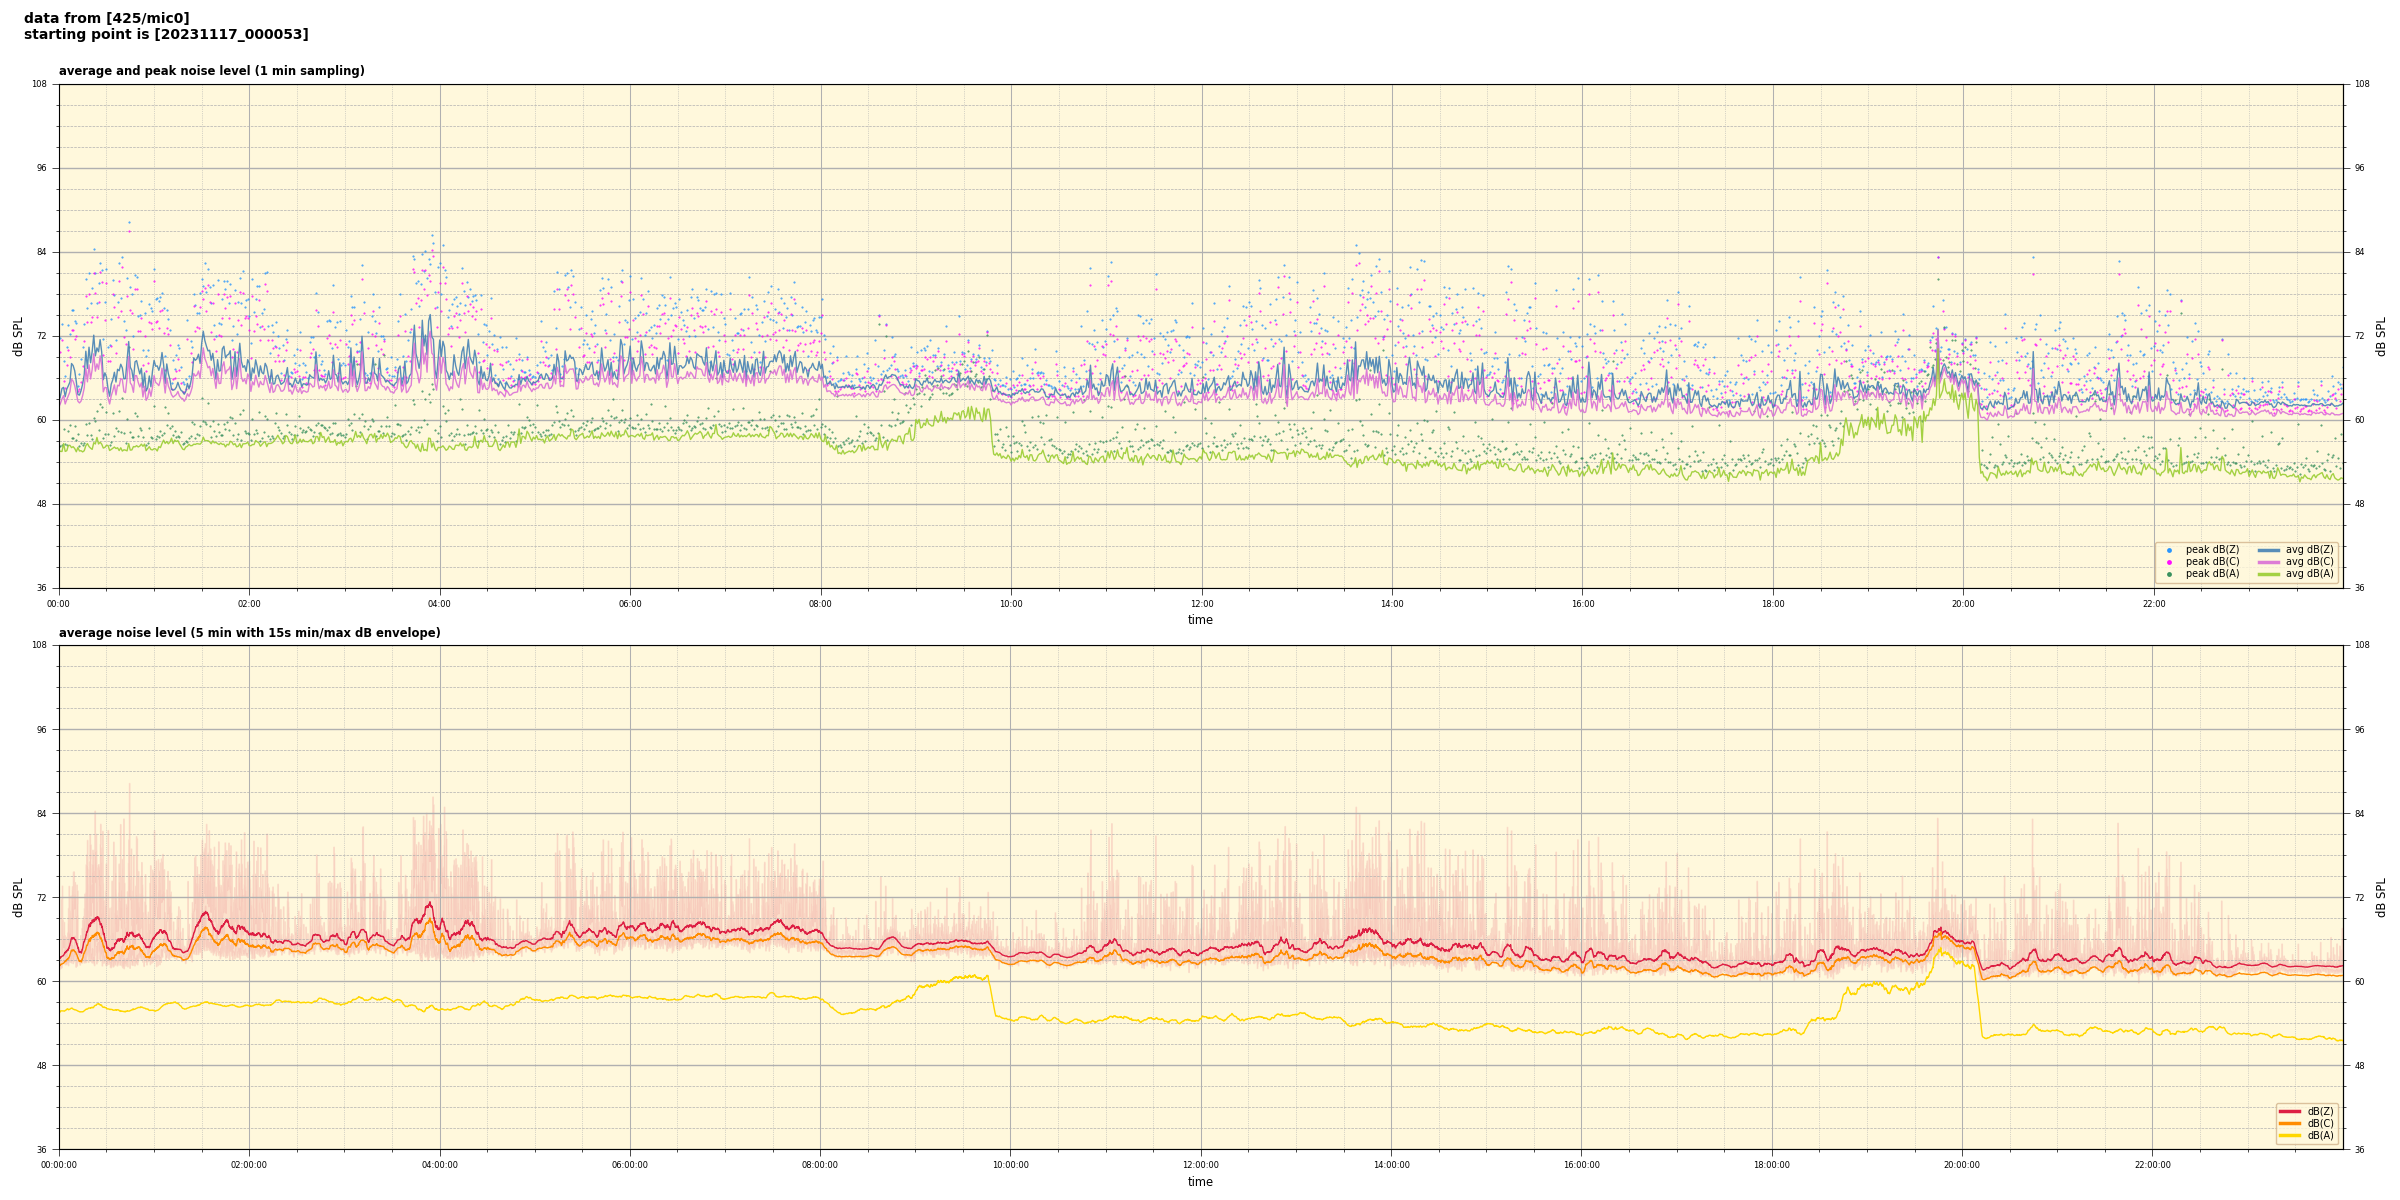Click the 12:00 tick on upper time axis
The width and height of the screenshot is (2400, 1200).
point(1201,604)
